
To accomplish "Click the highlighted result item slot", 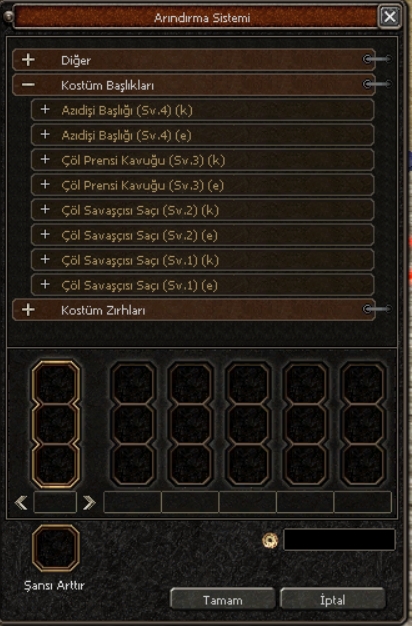I will (x=55, y=424).
